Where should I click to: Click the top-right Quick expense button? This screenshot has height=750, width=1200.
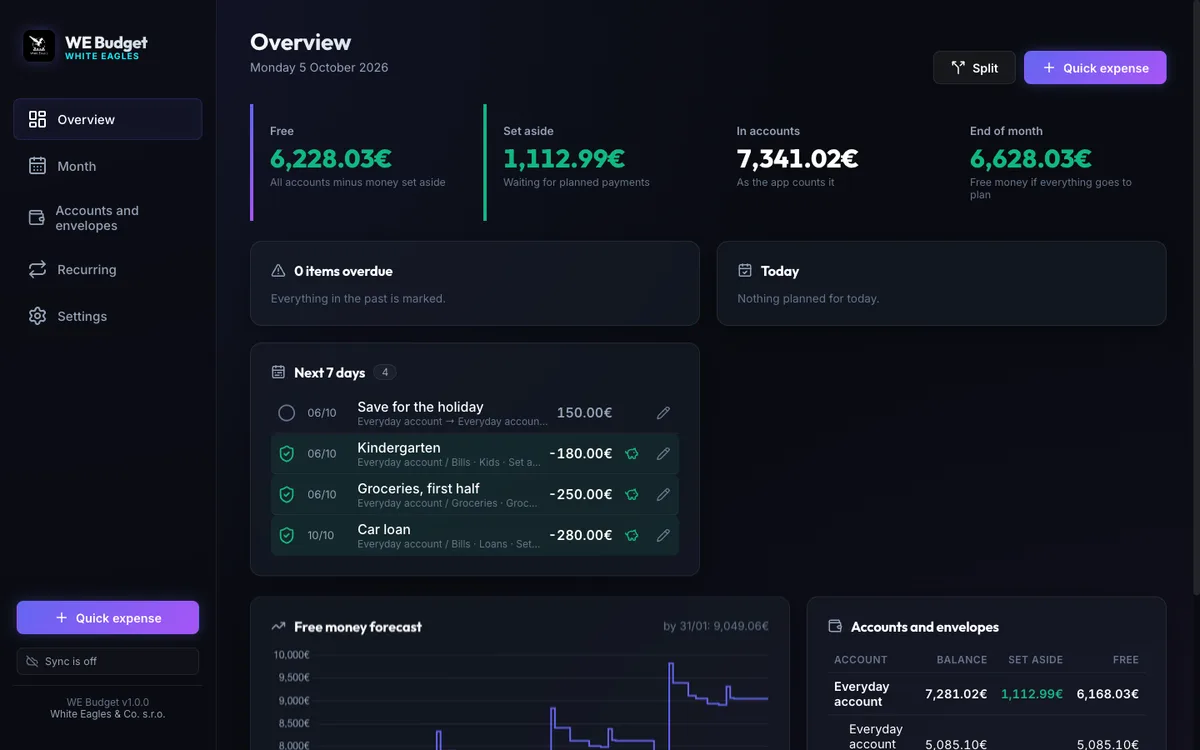[x=1095, y=68]
